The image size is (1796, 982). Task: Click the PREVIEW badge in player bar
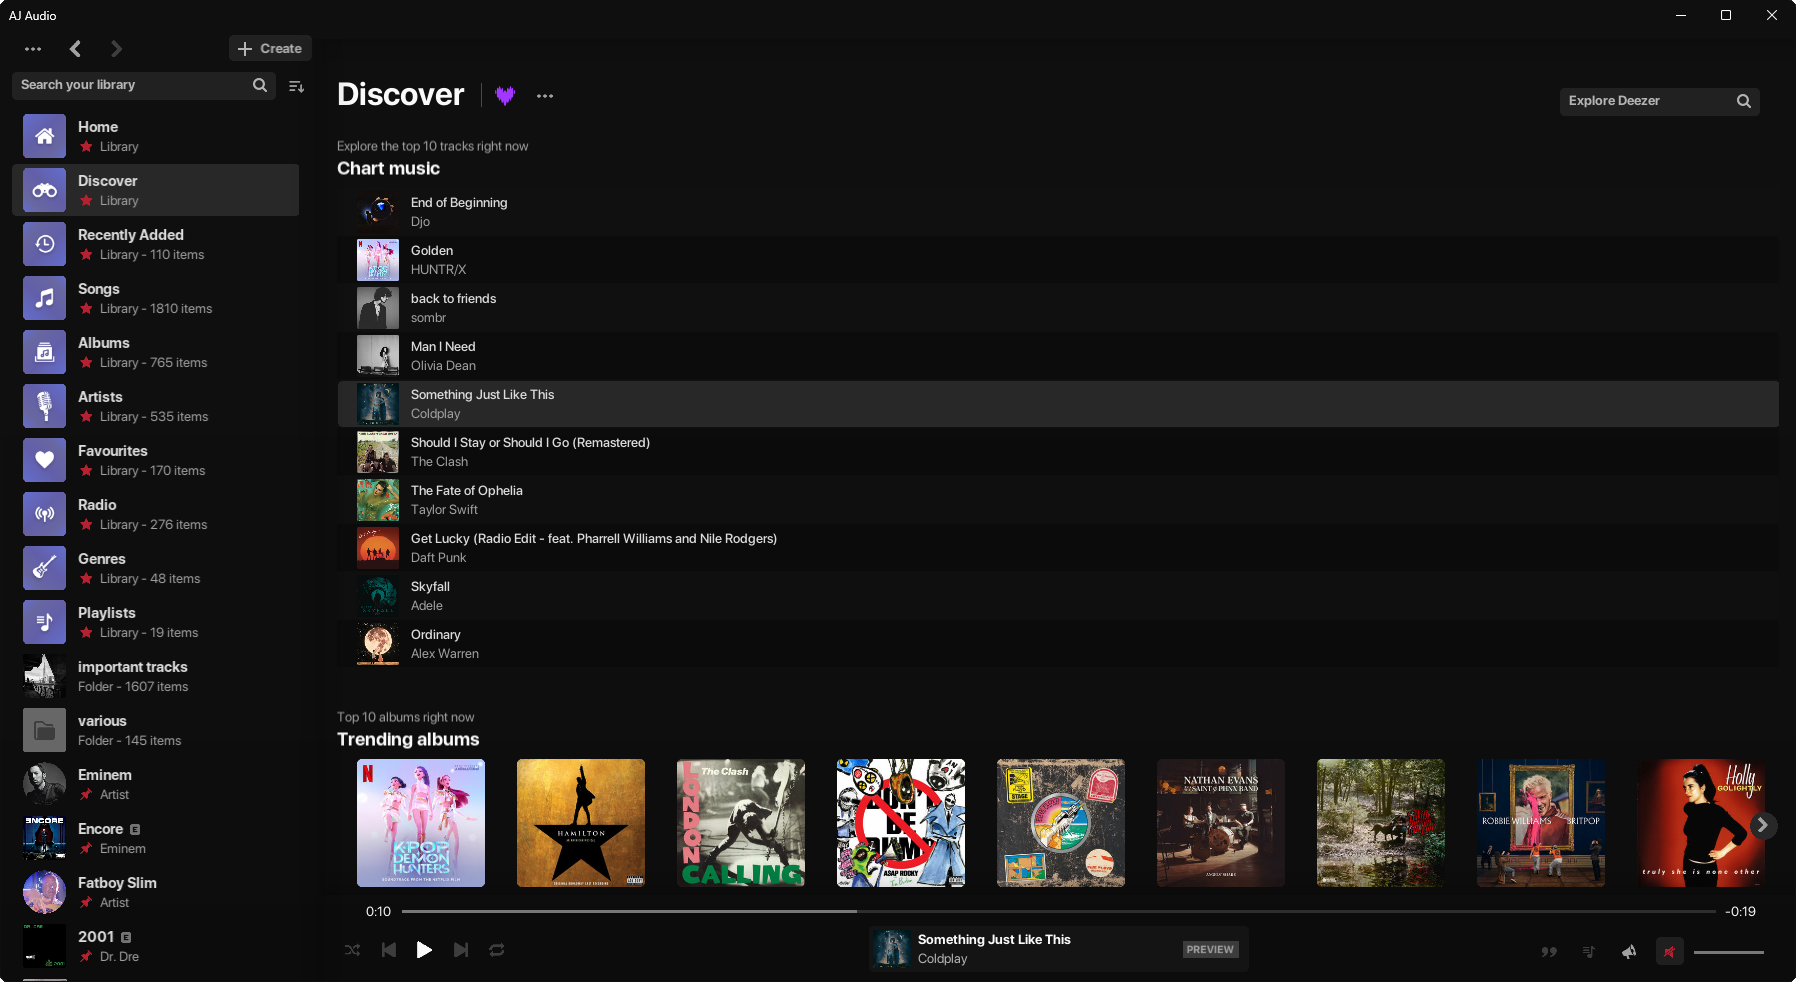[1210, 950]
